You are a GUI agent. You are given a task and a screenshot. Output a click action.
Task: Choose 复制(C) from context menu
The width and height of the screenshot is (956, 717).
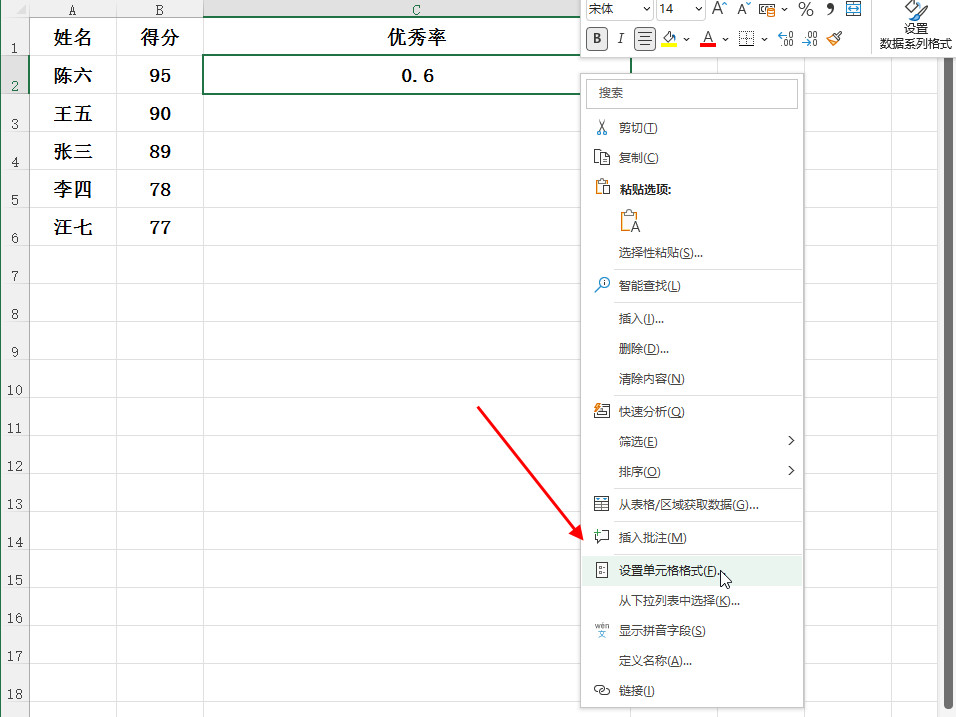point(691,158)
